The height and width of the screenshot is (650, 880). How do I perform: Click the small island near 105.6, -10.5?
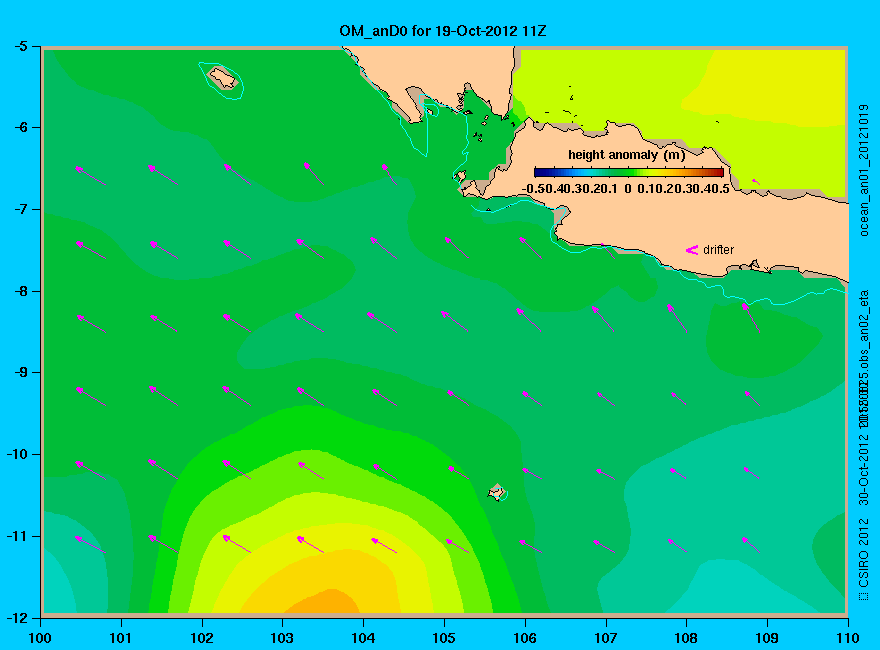(497, 492)
